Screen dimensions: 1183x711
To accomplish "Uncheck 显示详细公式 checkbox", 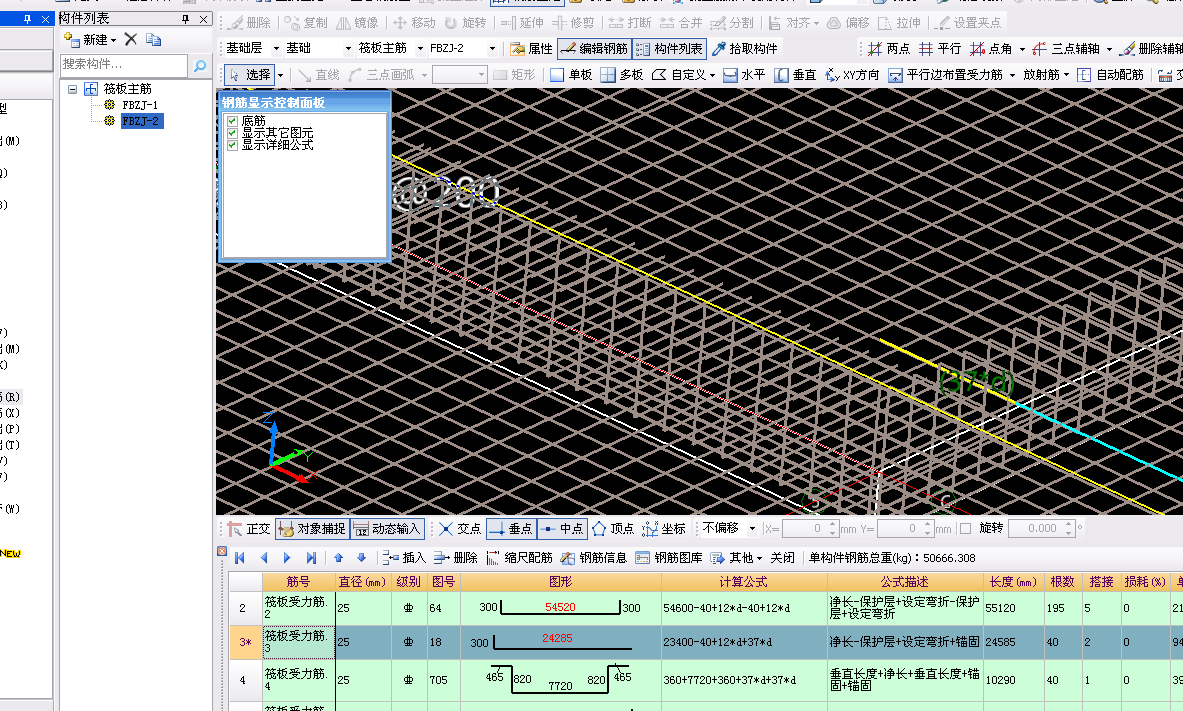I will [232, 145].
